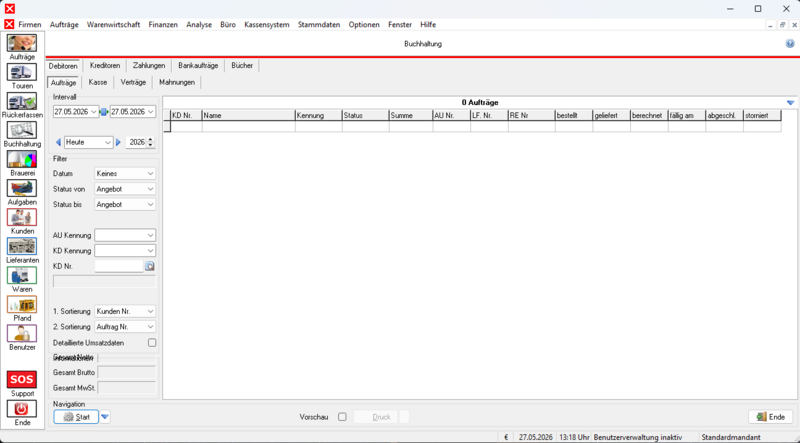Viewport: 800px width, 443px height.
Task: Switch to the Kreditoren tab
Action: click(105, 66)
